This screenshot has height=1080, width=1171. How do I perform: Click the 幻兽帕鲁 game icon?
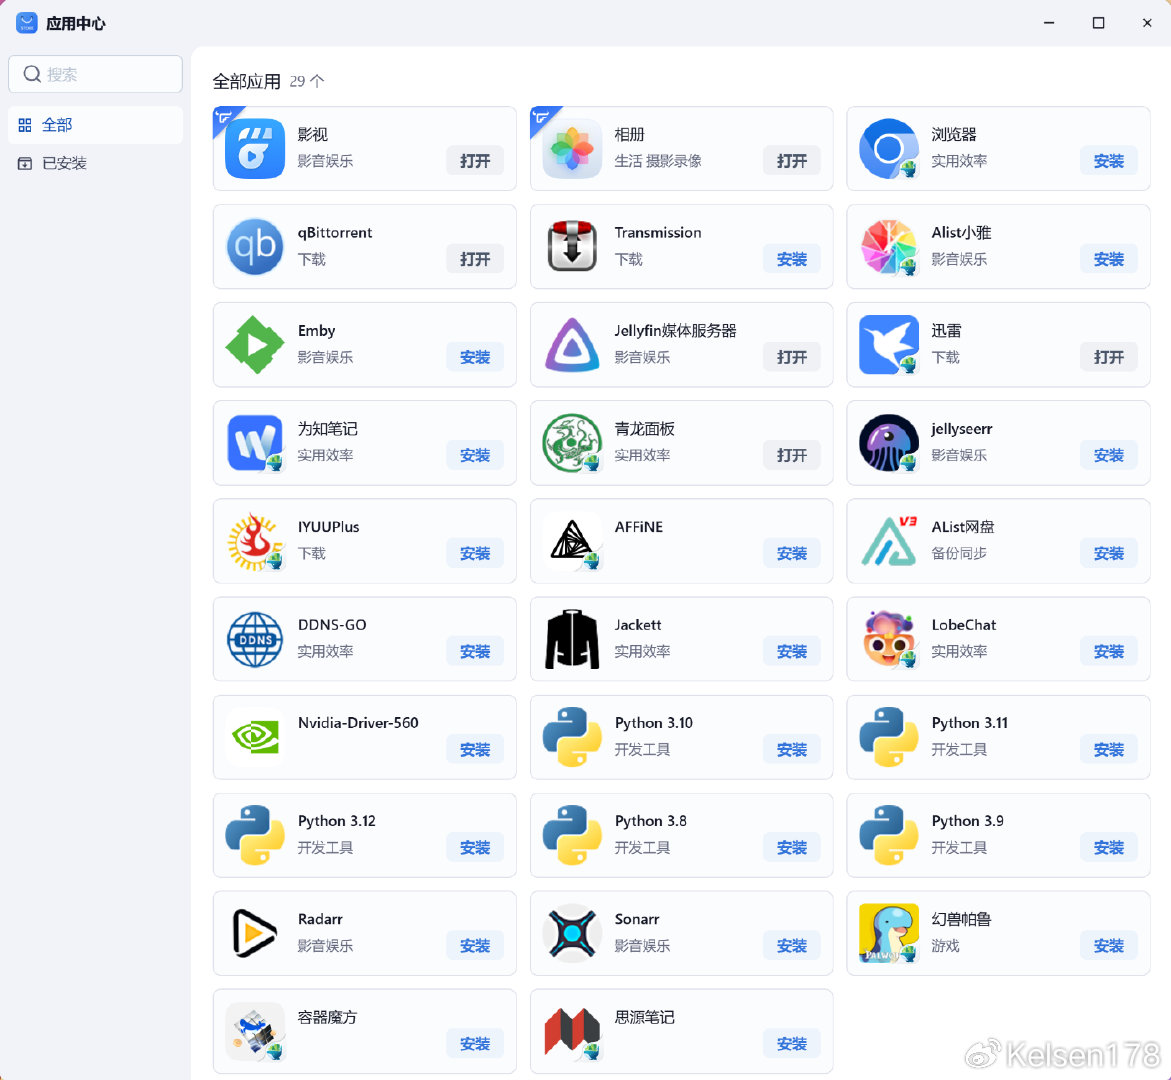(889, 933)
